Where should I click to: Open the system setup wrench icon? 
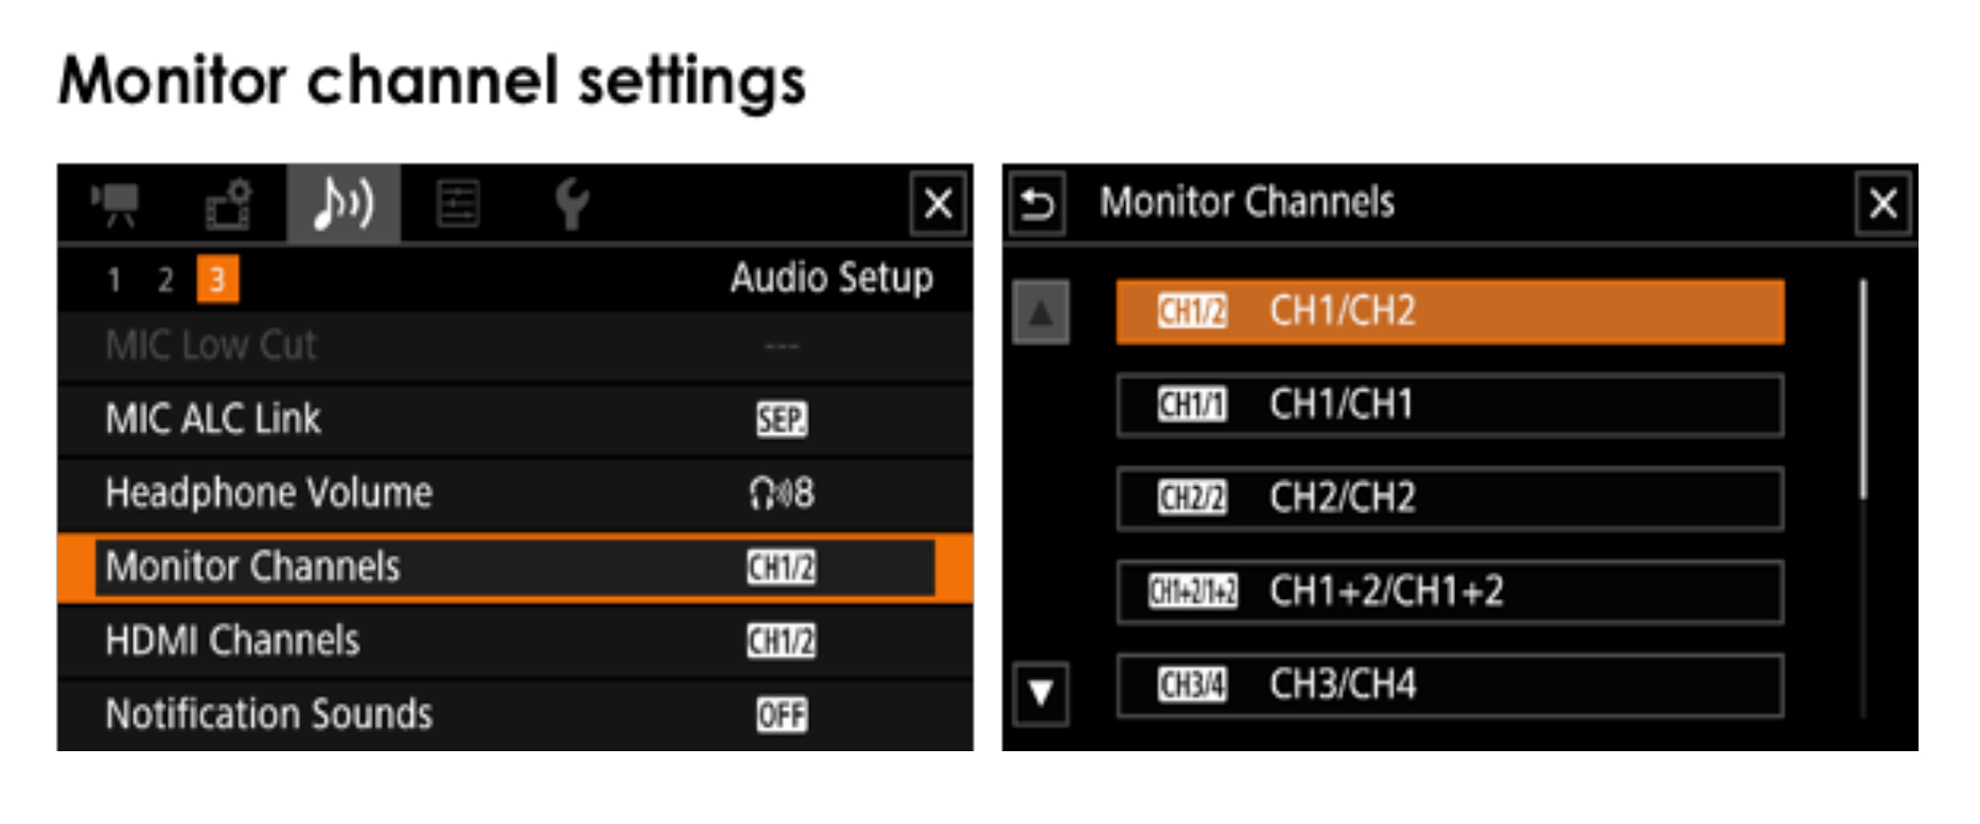point(571,204)
